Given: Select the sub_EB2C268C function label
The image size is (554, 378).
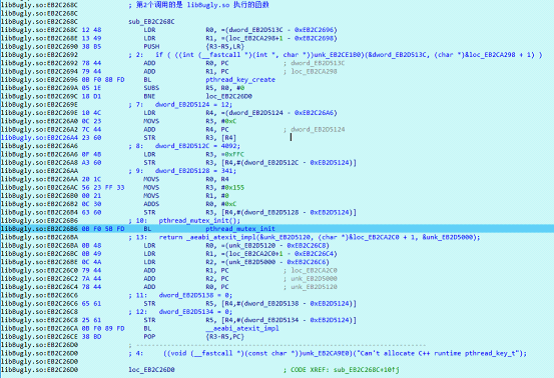Looking at the screenshot, I should (x=152, y=22).
